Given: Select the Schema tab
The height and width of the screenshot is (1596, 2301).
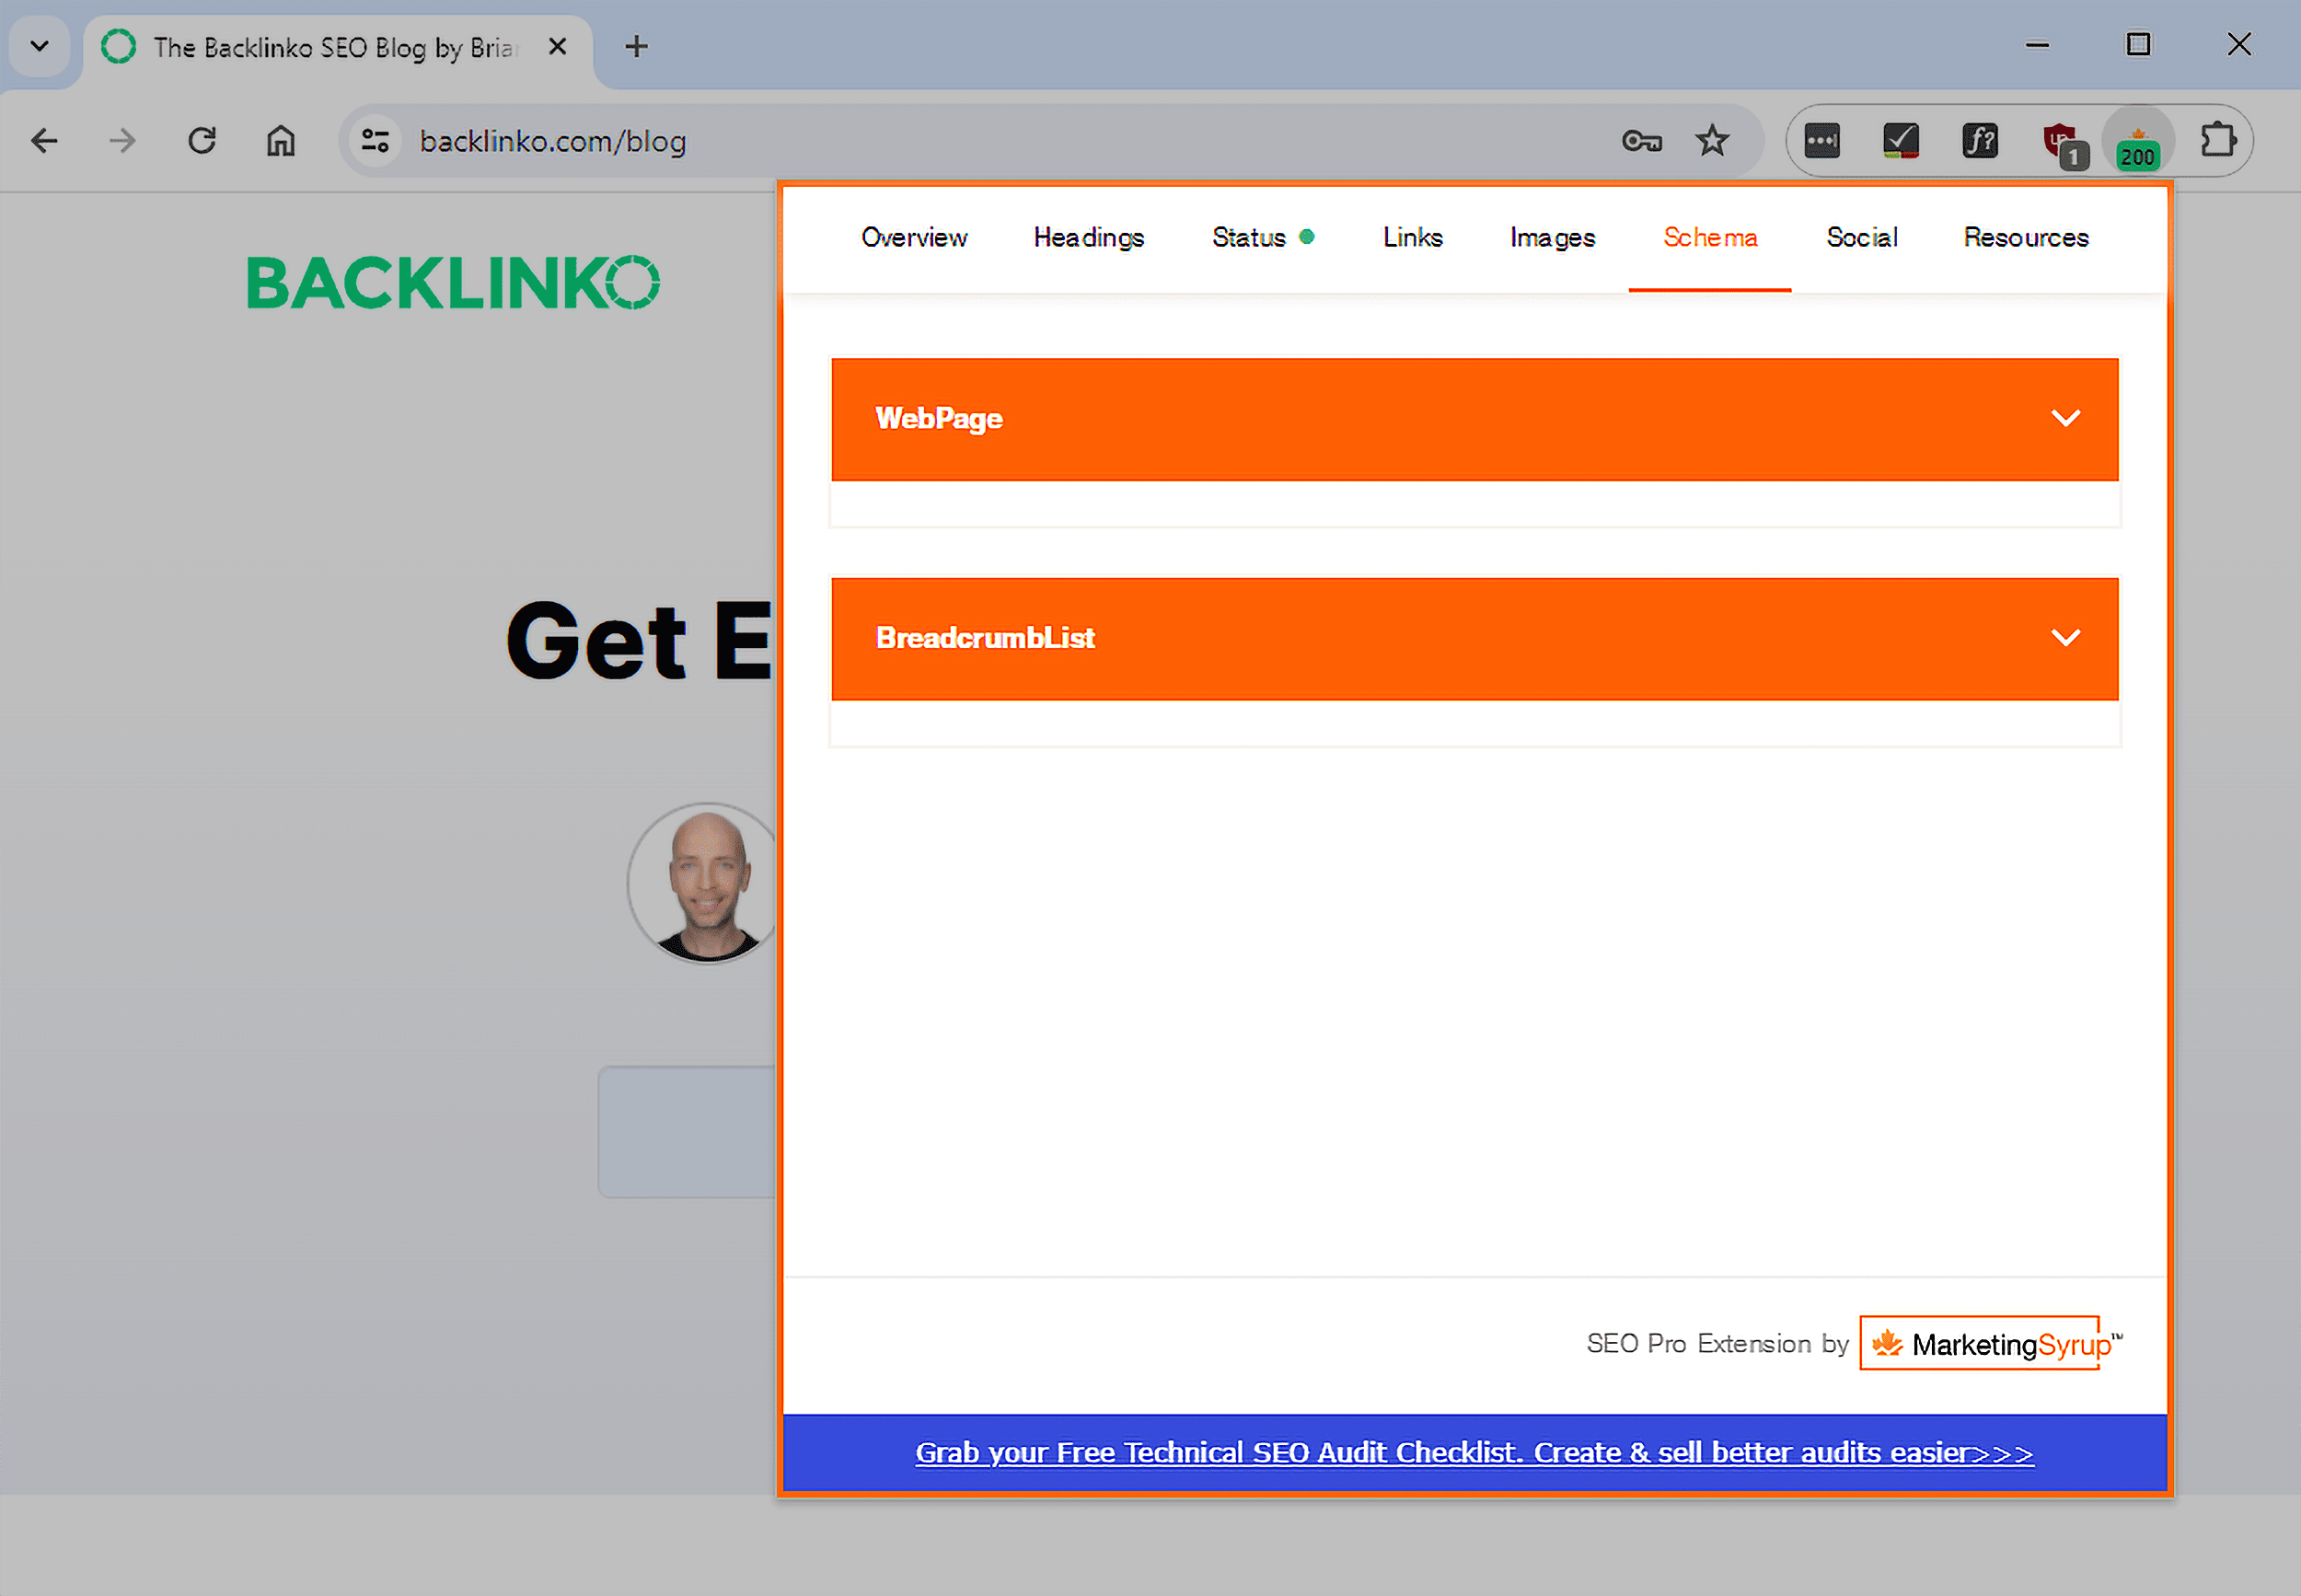Looking at the screenshot, I should pos(1710,237).
